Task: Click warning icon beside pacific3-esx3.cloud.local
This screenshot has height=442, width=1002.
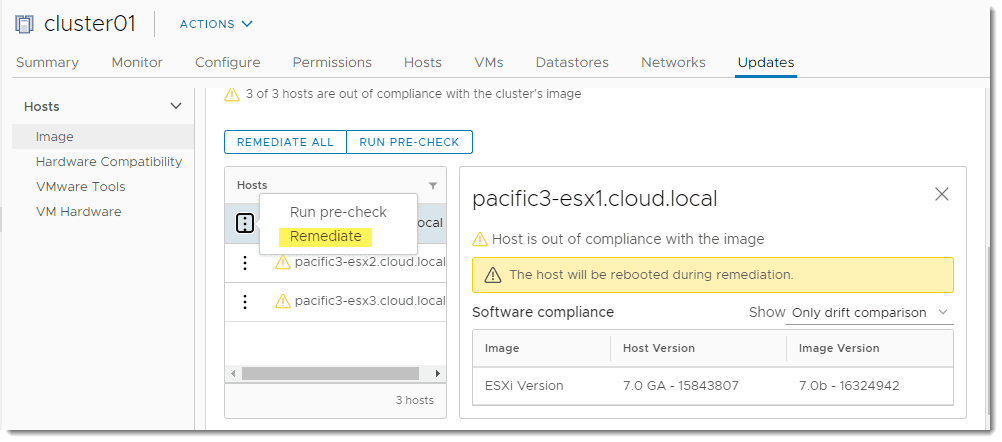Action: [x=282, y=301]
